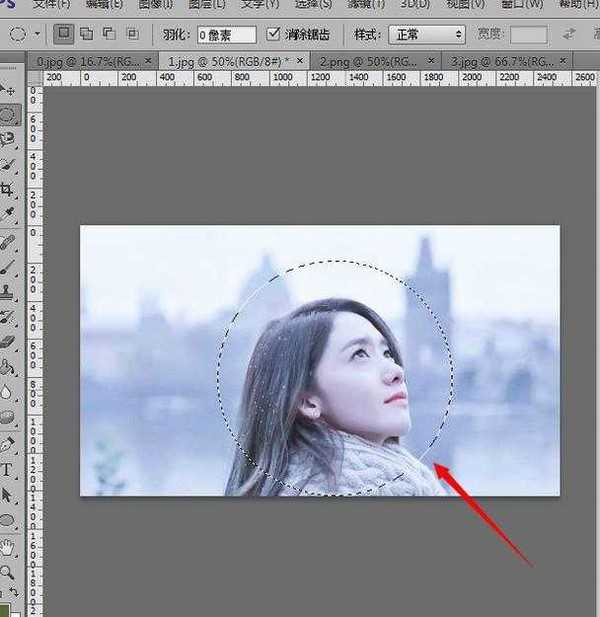Open the Style (样式) dropdown
This screenshot has height=617, width=600.
[x=426, y=34]
